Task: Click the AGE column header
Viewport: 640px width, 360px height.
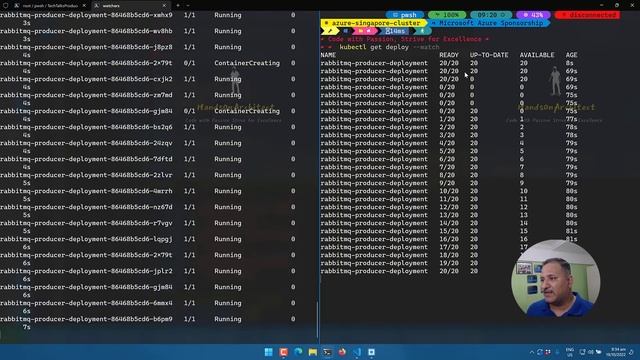Action: [571, 55]
